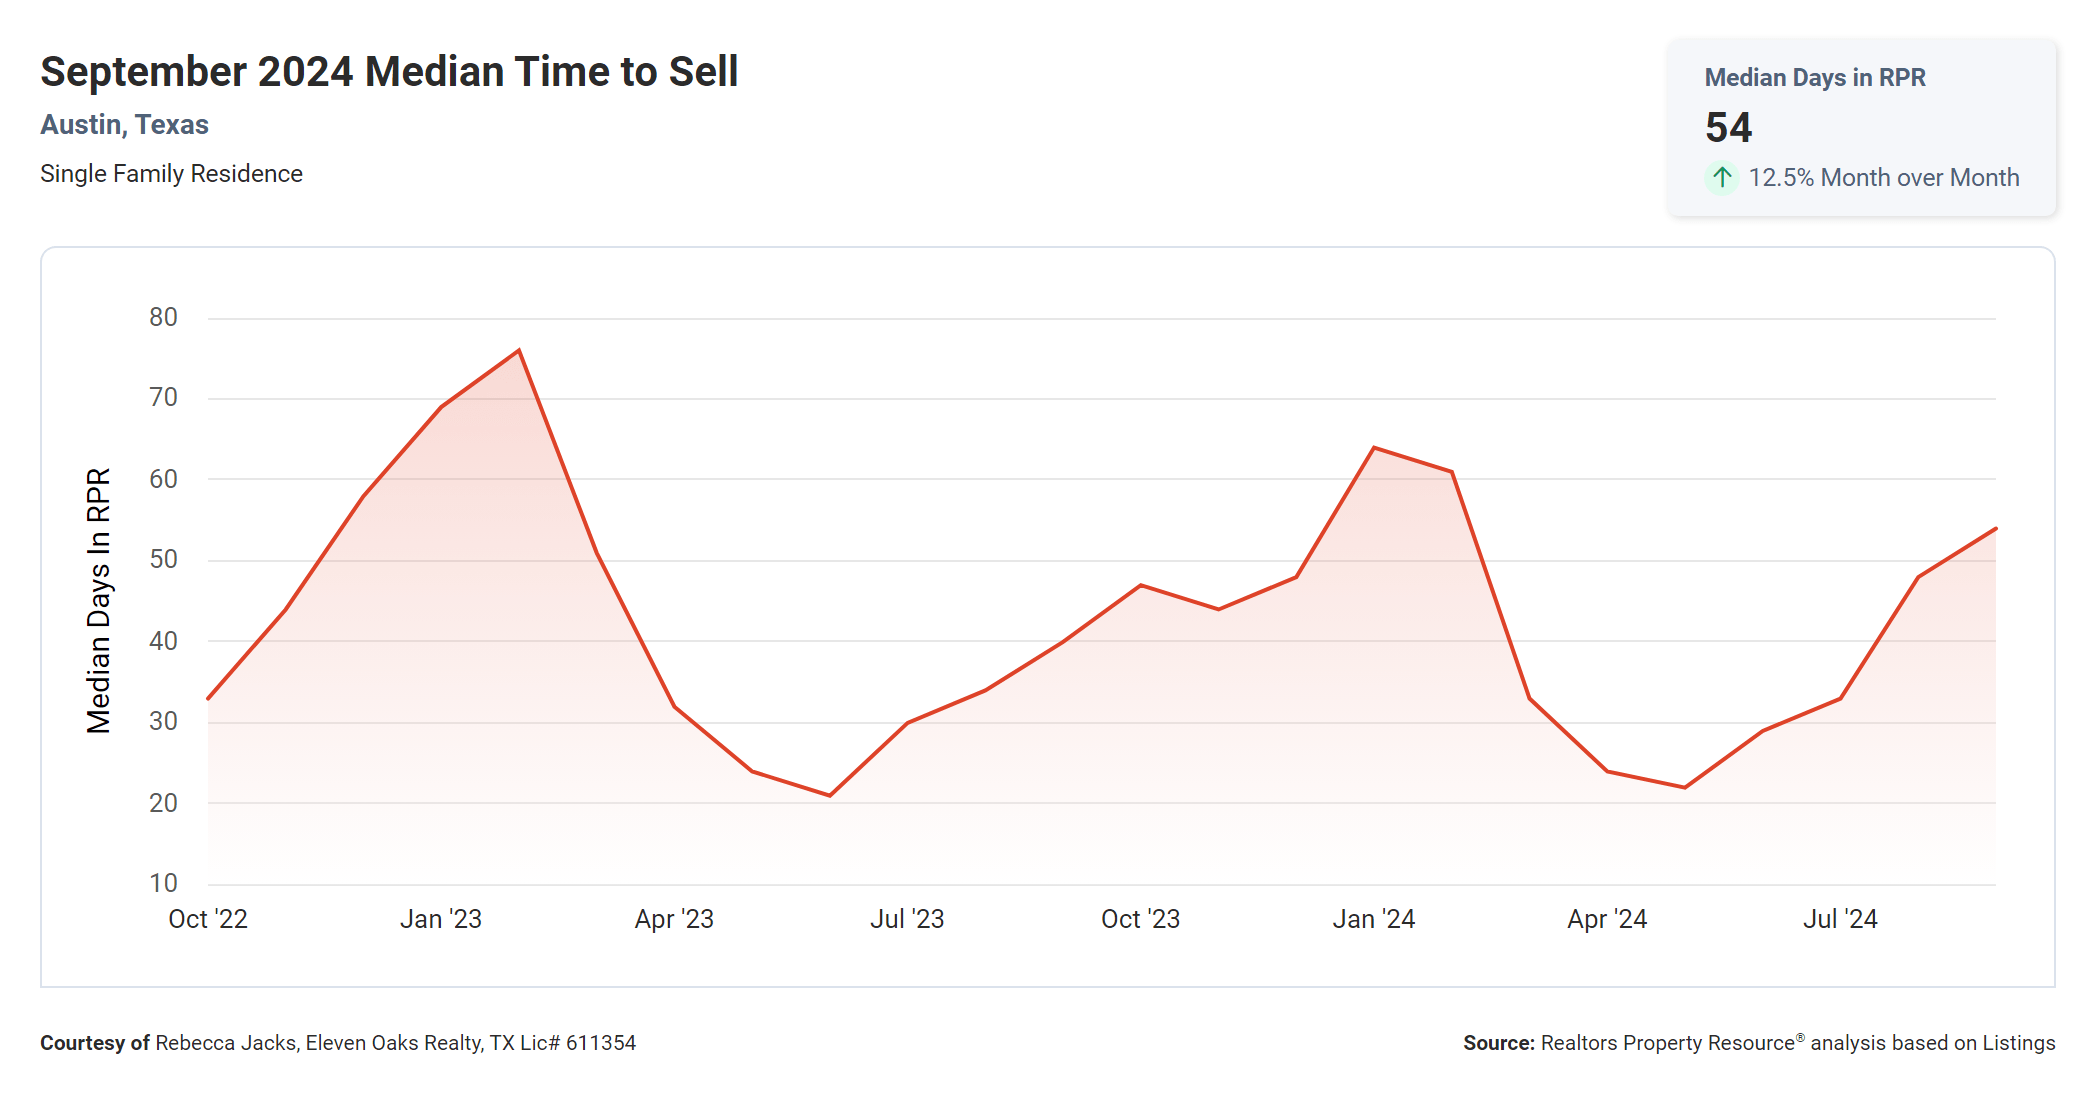The height and width of the screenshot is (1100, 2096).
Task: Click the "September 2024 Median Time to Sell" title
Action: pyautogui.click(x=389, y=72)
